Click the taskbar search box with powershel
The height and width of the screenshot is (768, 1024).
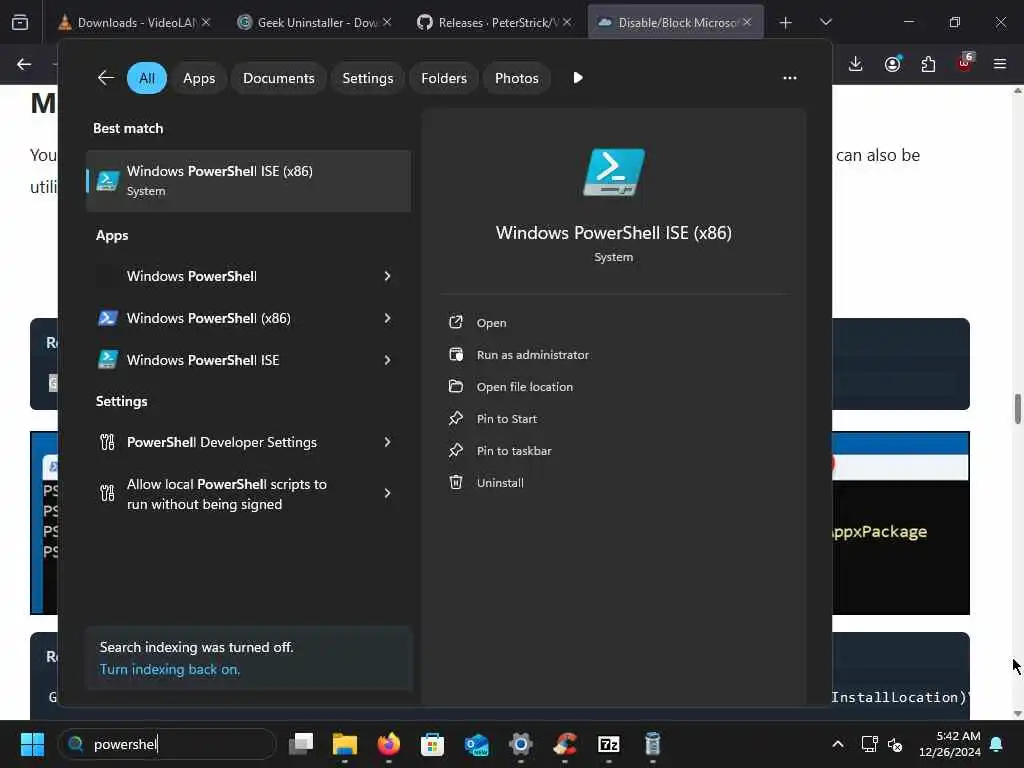(x=167, y=744)
